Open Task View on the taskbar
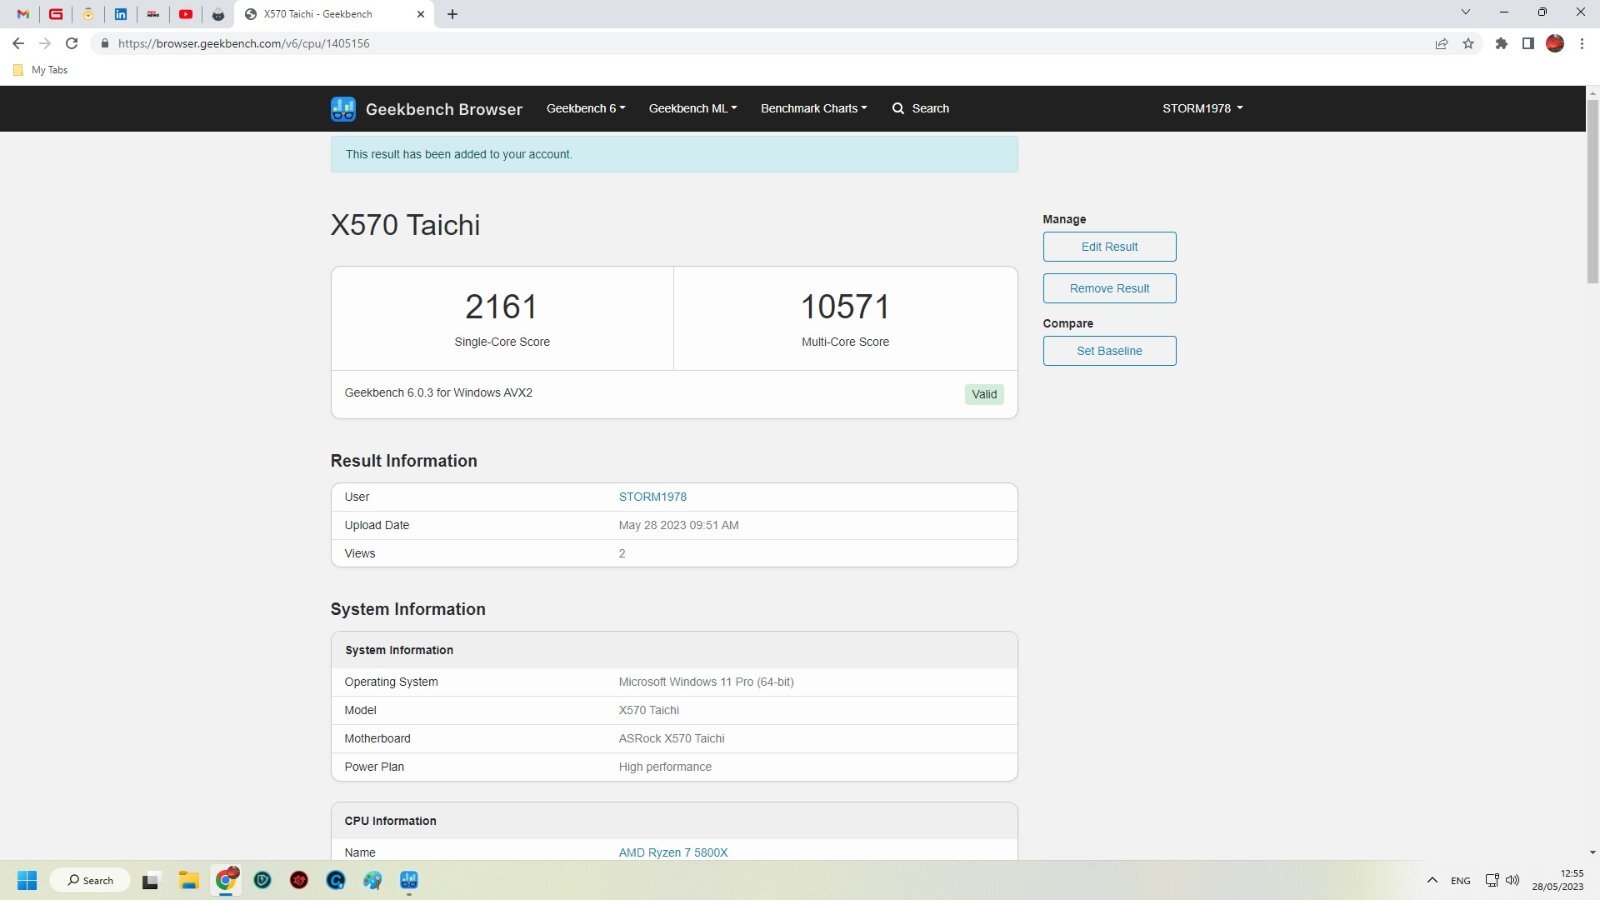 click(x=151, y=880)
